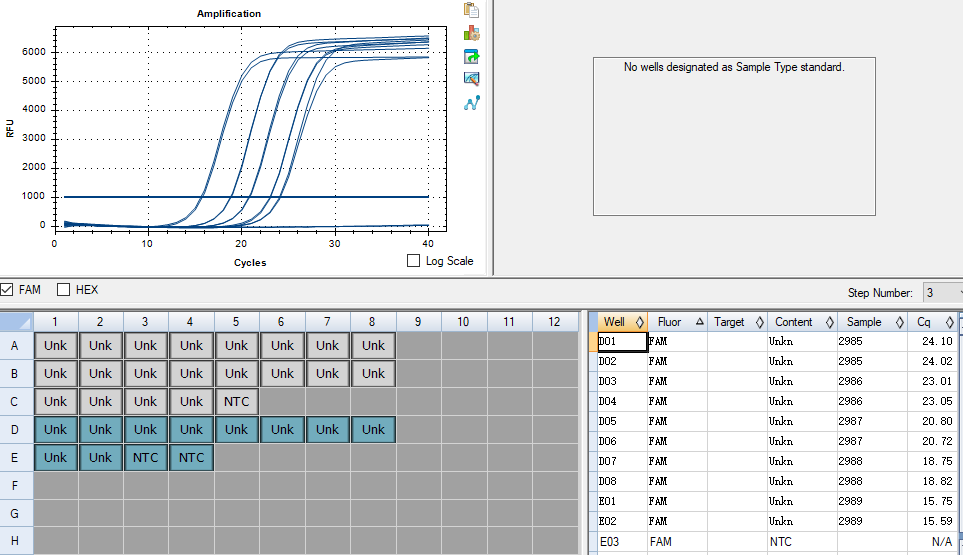This screenshot has height=555, width=963.
Task: Click Cq value 15.59
Action: point(937,521)
